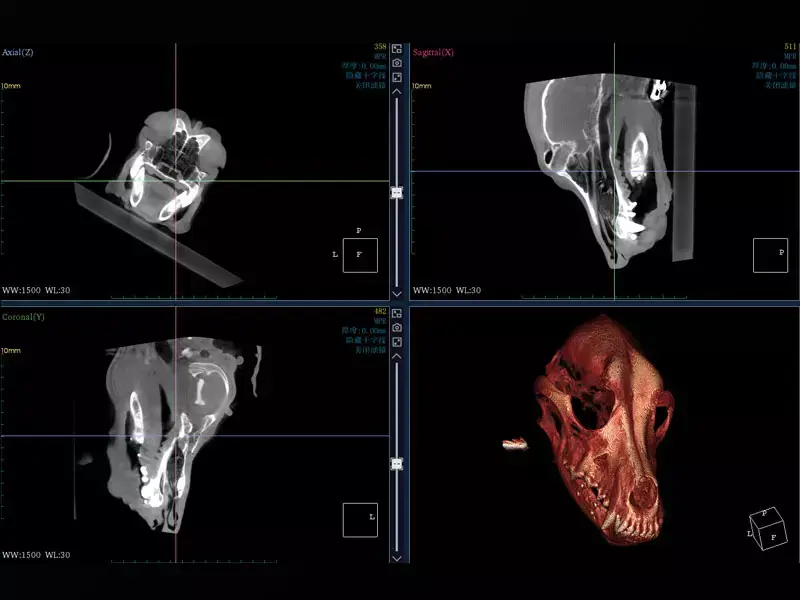Click the axial slice slider handle
Image resolution: width=800 pixels, height=600 pixels.
click(x=397, y=192)
